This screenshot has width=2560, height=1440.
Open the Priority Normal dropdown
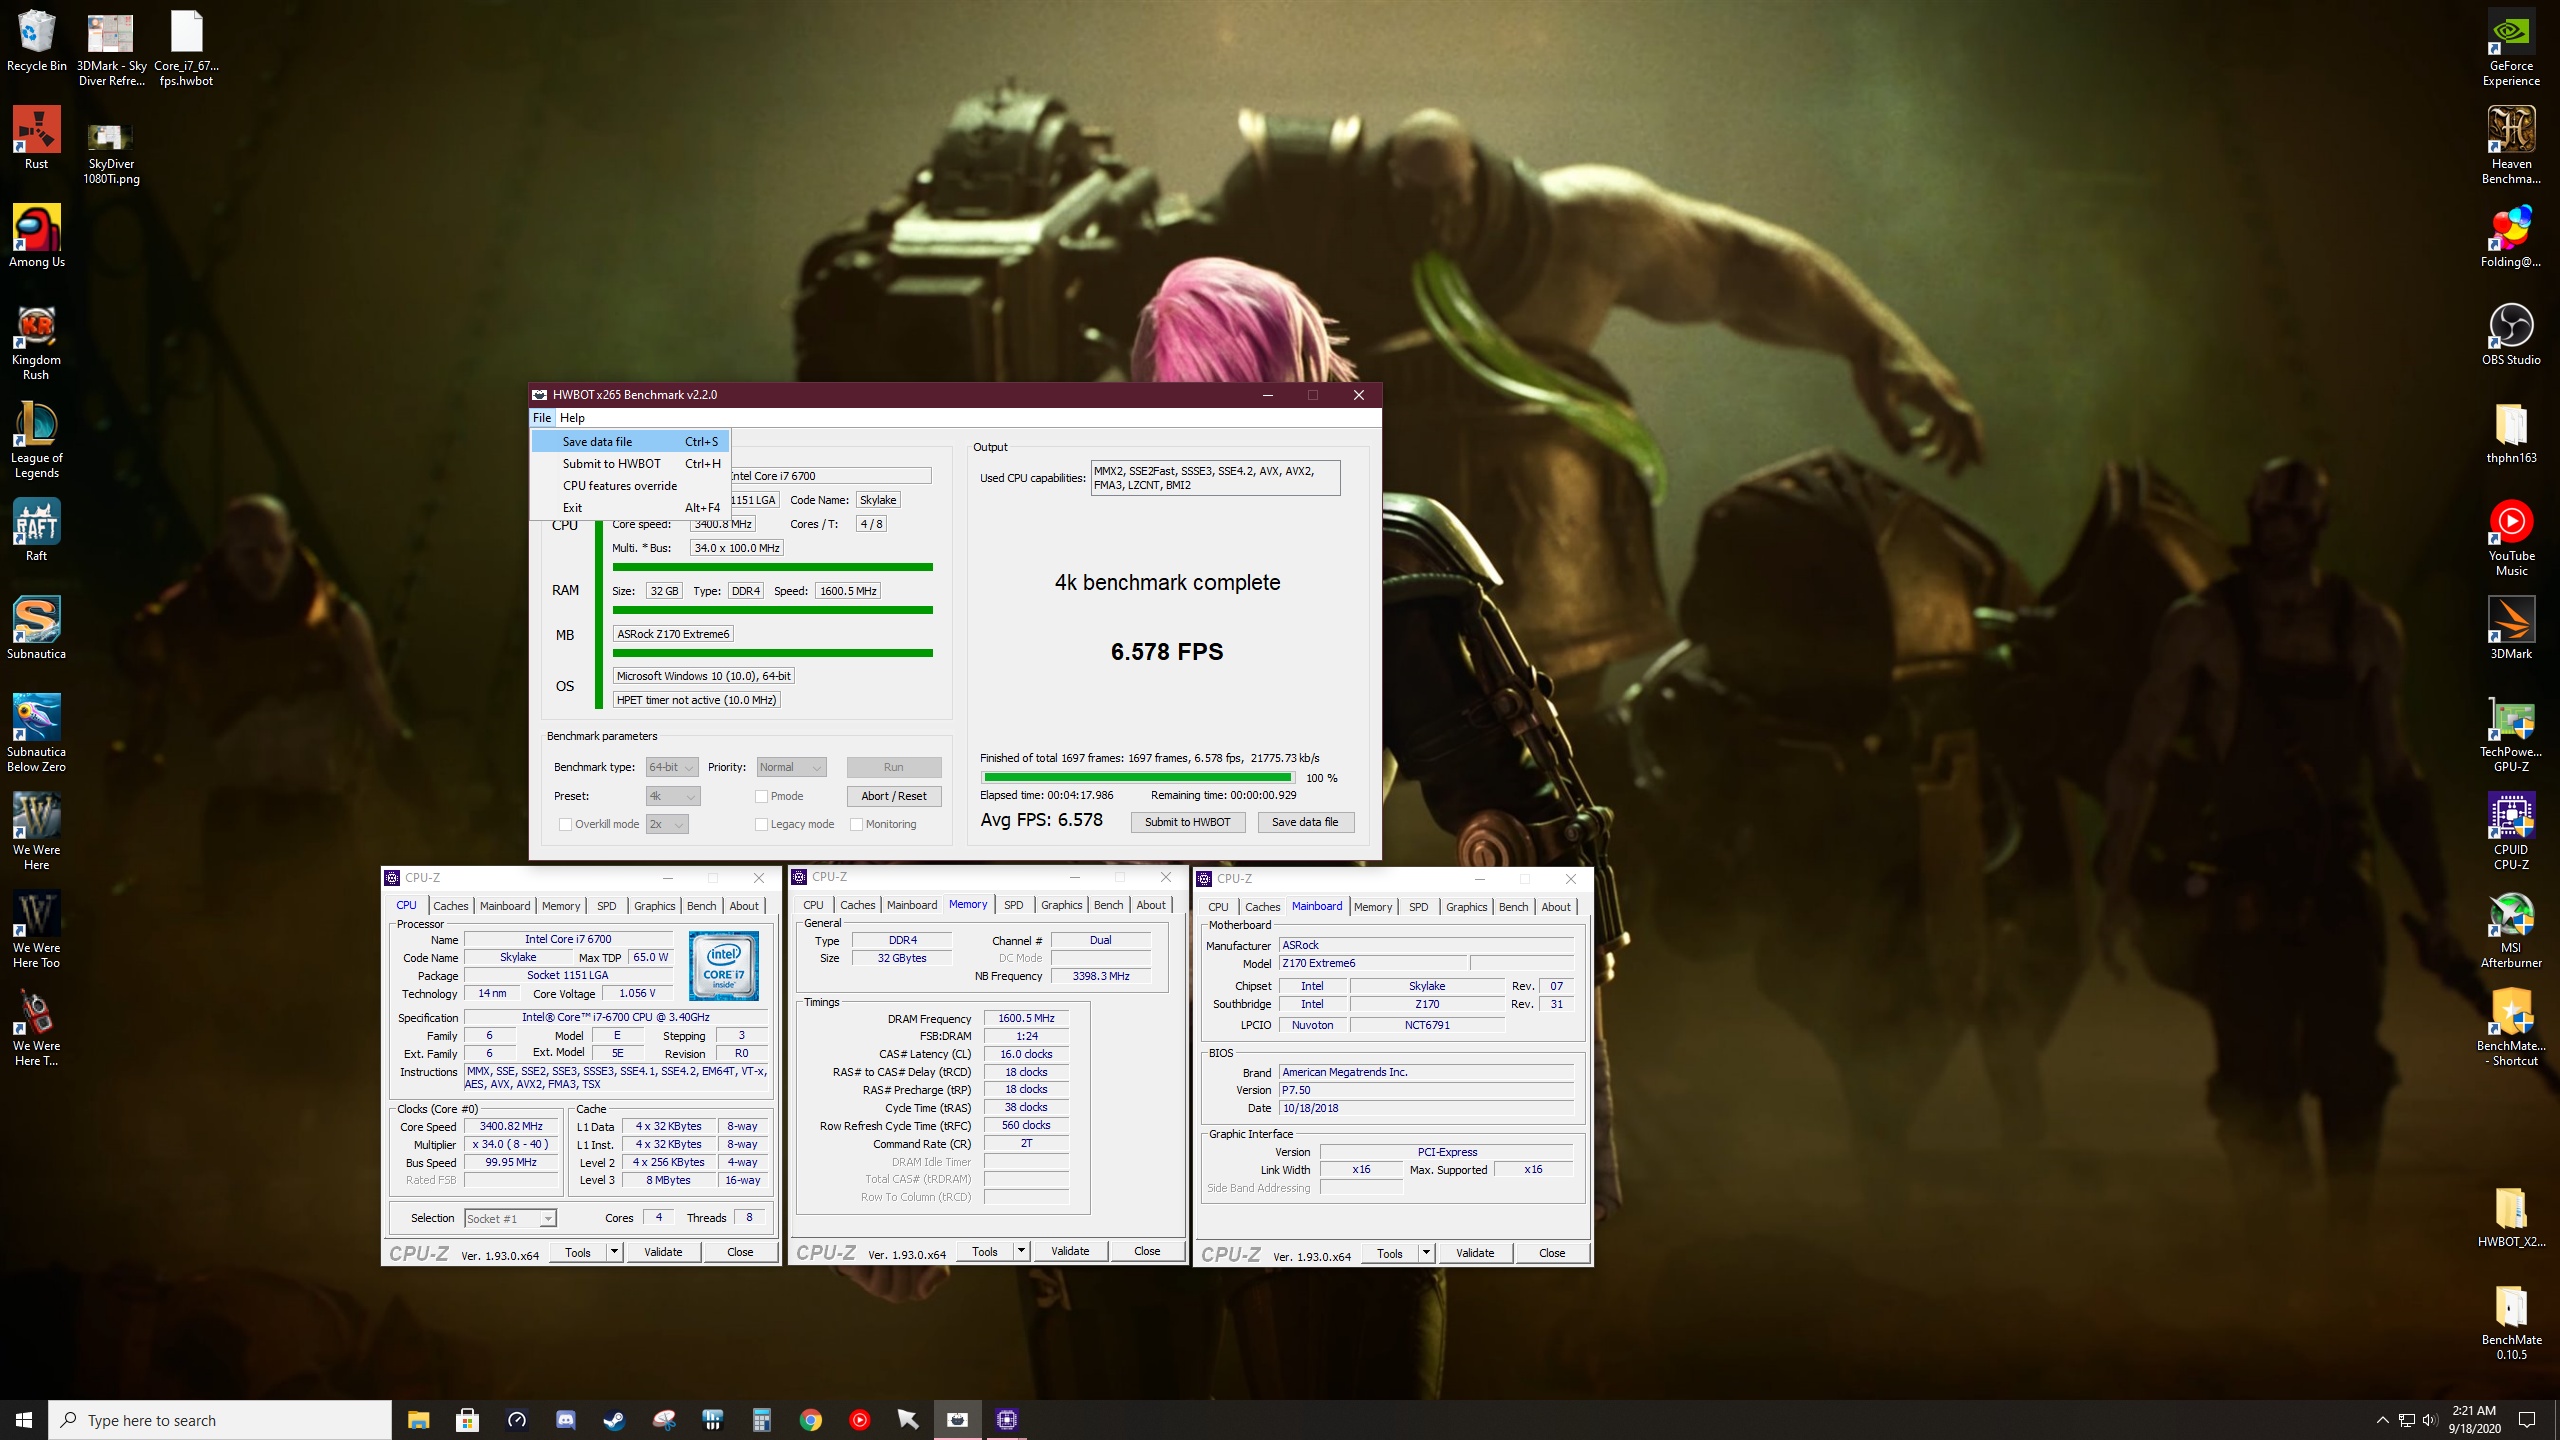pyautogui.click(x=791, y=767)
